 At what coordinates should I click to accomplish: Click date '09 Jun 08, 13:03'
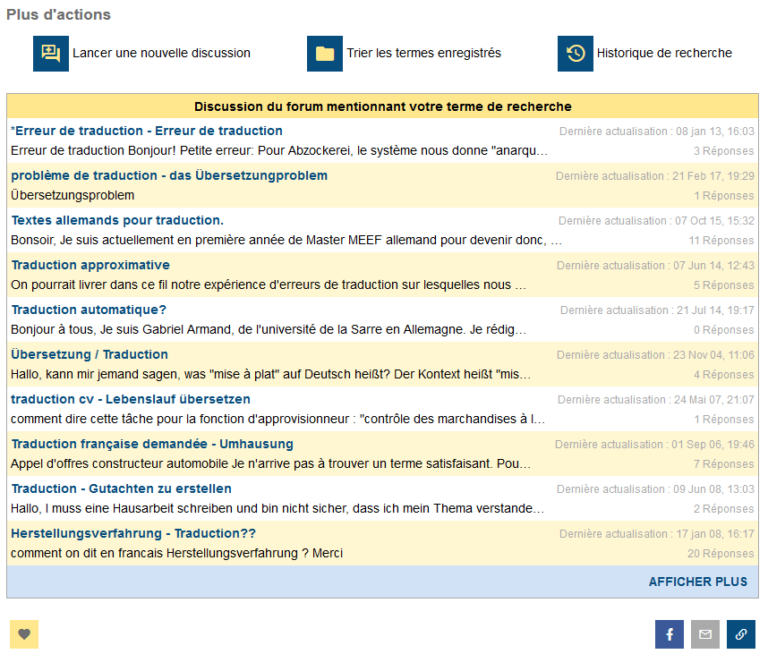pos(714,489)
